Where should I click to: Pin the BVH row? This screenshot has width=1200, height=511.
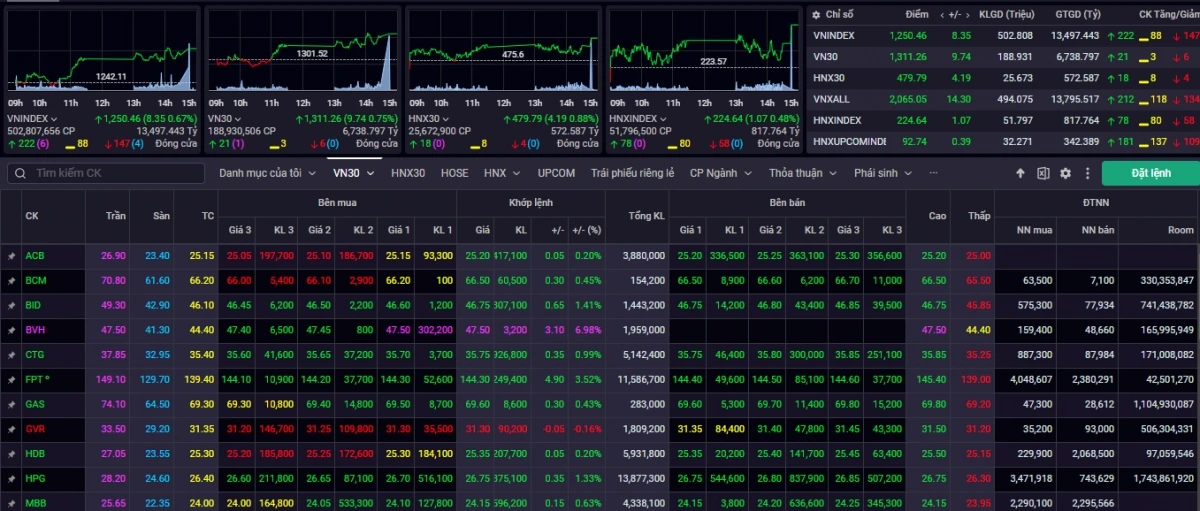point(11,330)
